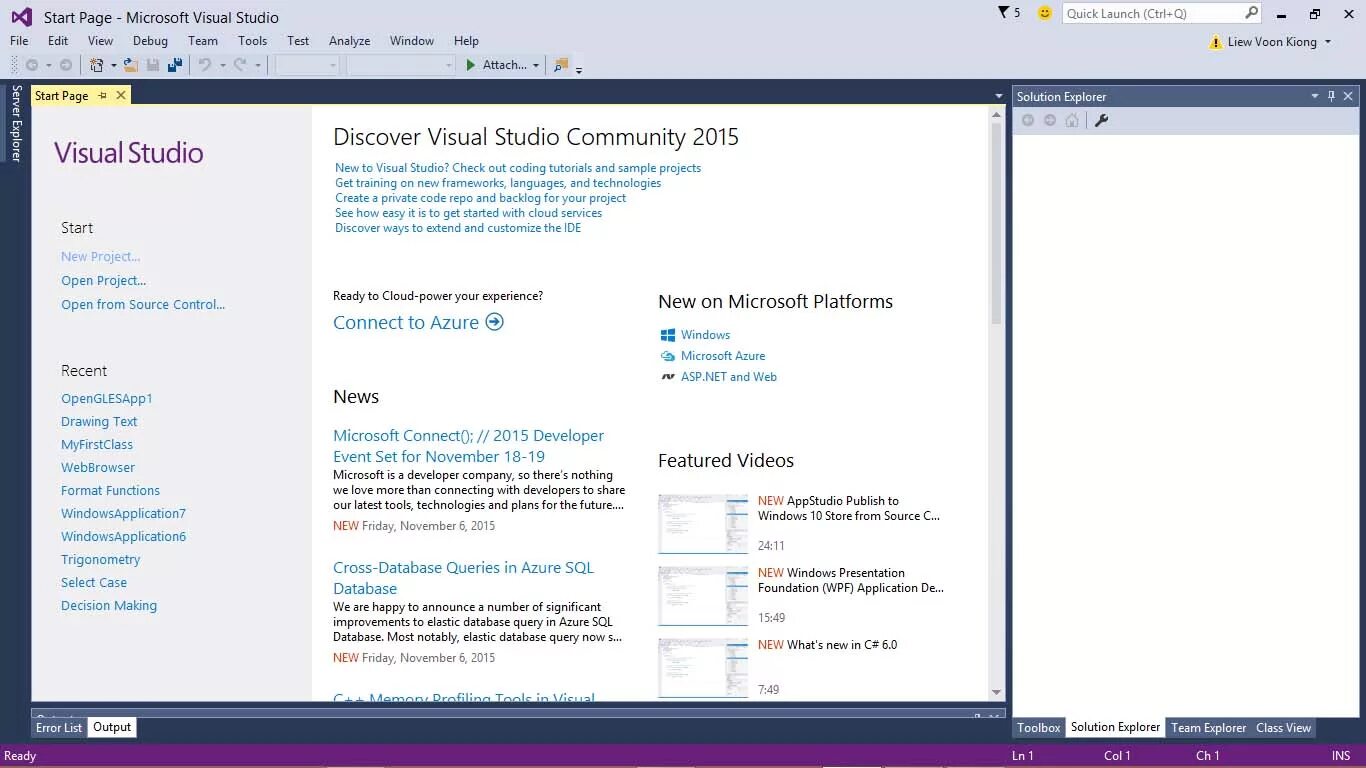The height and width of the screenshot is (768, 1366).
Task: Open the Debug menu
Action: 150,41
